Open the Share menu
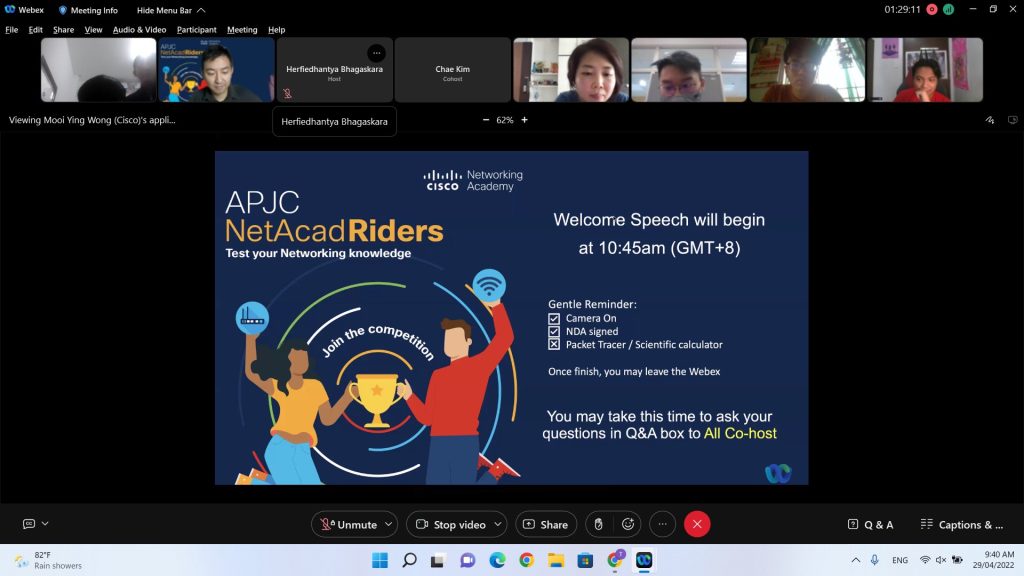This screenshot has height=576, width=1024. tap(63, 30)
